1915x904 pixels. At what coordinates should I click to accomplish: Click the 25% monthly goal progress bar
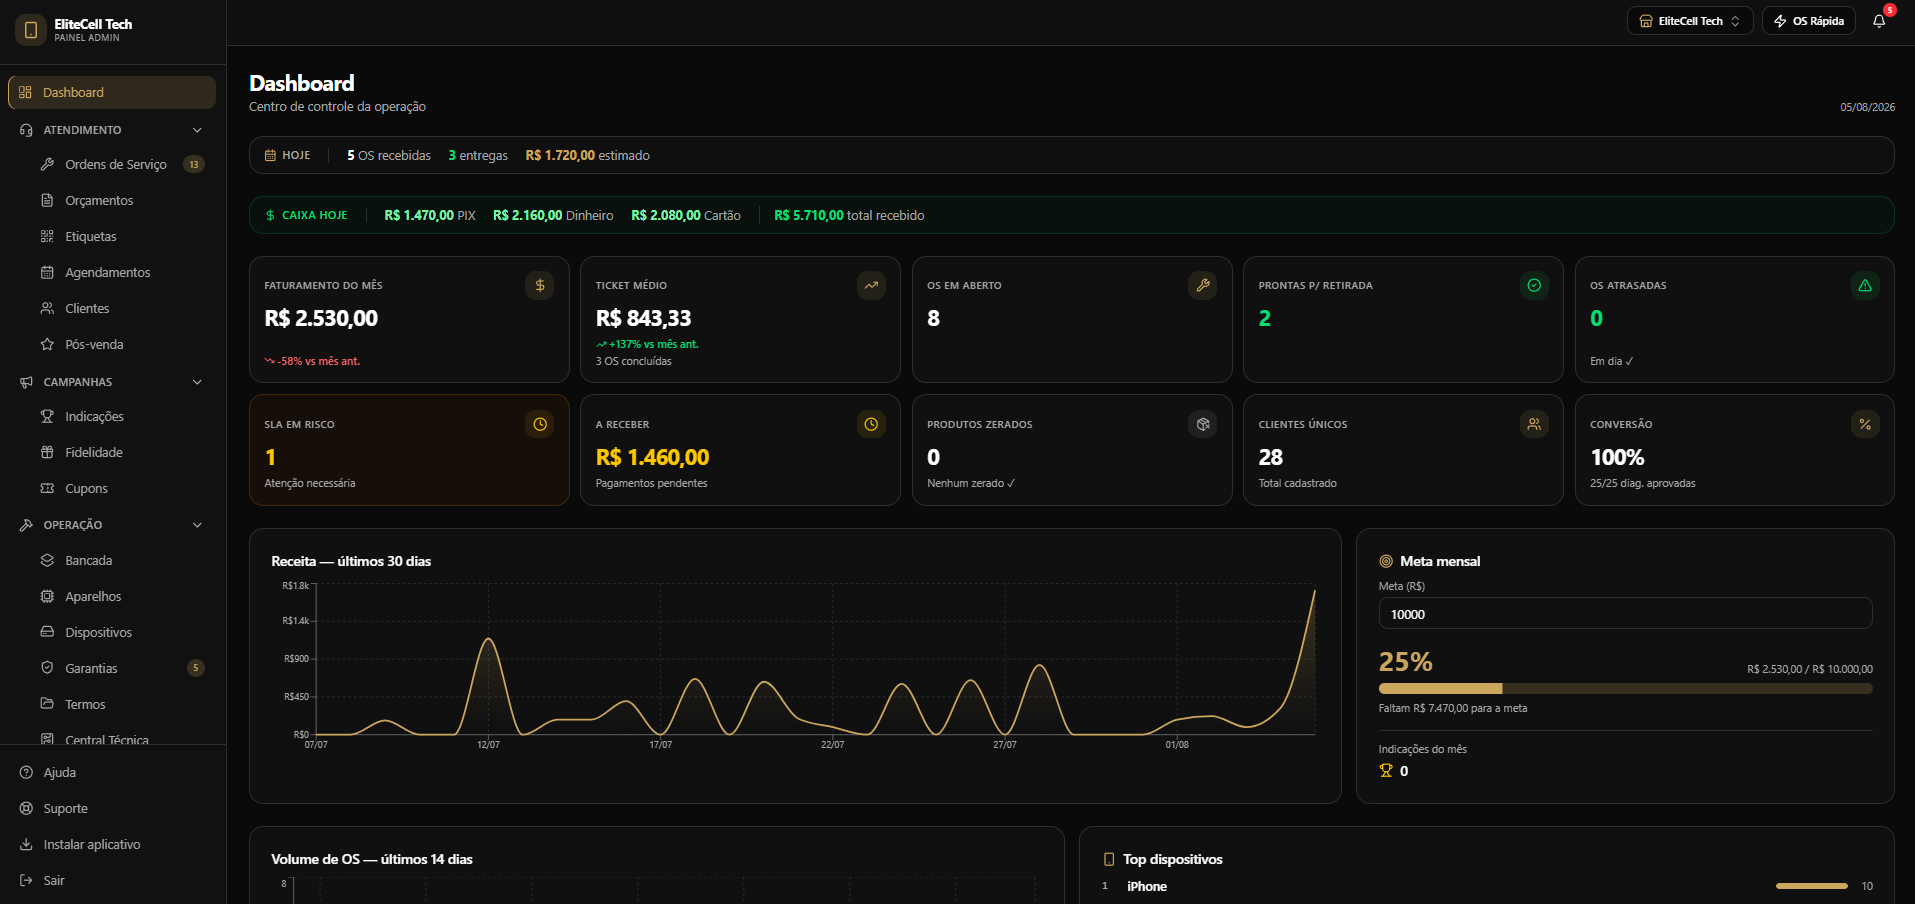(1625, 688)
